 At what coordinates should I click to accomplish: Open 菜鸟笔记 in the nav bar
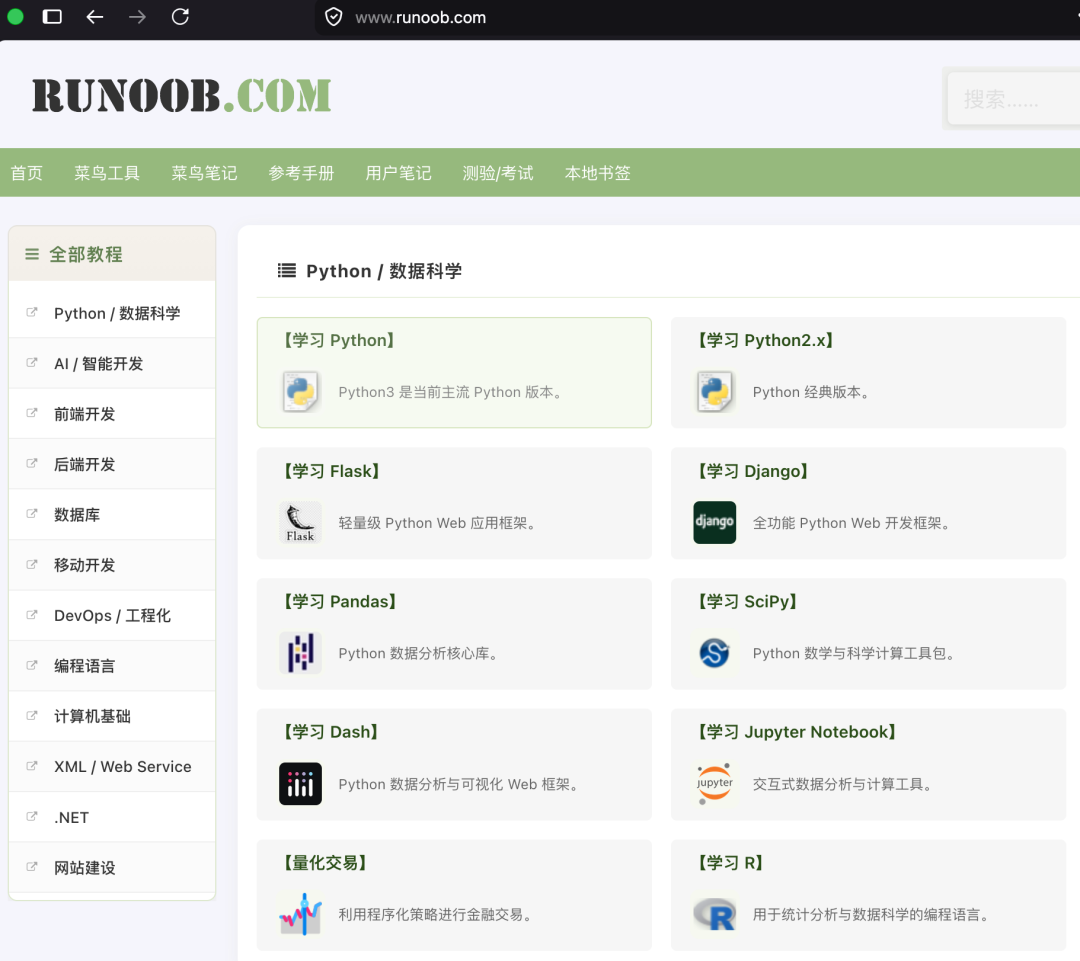pos(204,173)
